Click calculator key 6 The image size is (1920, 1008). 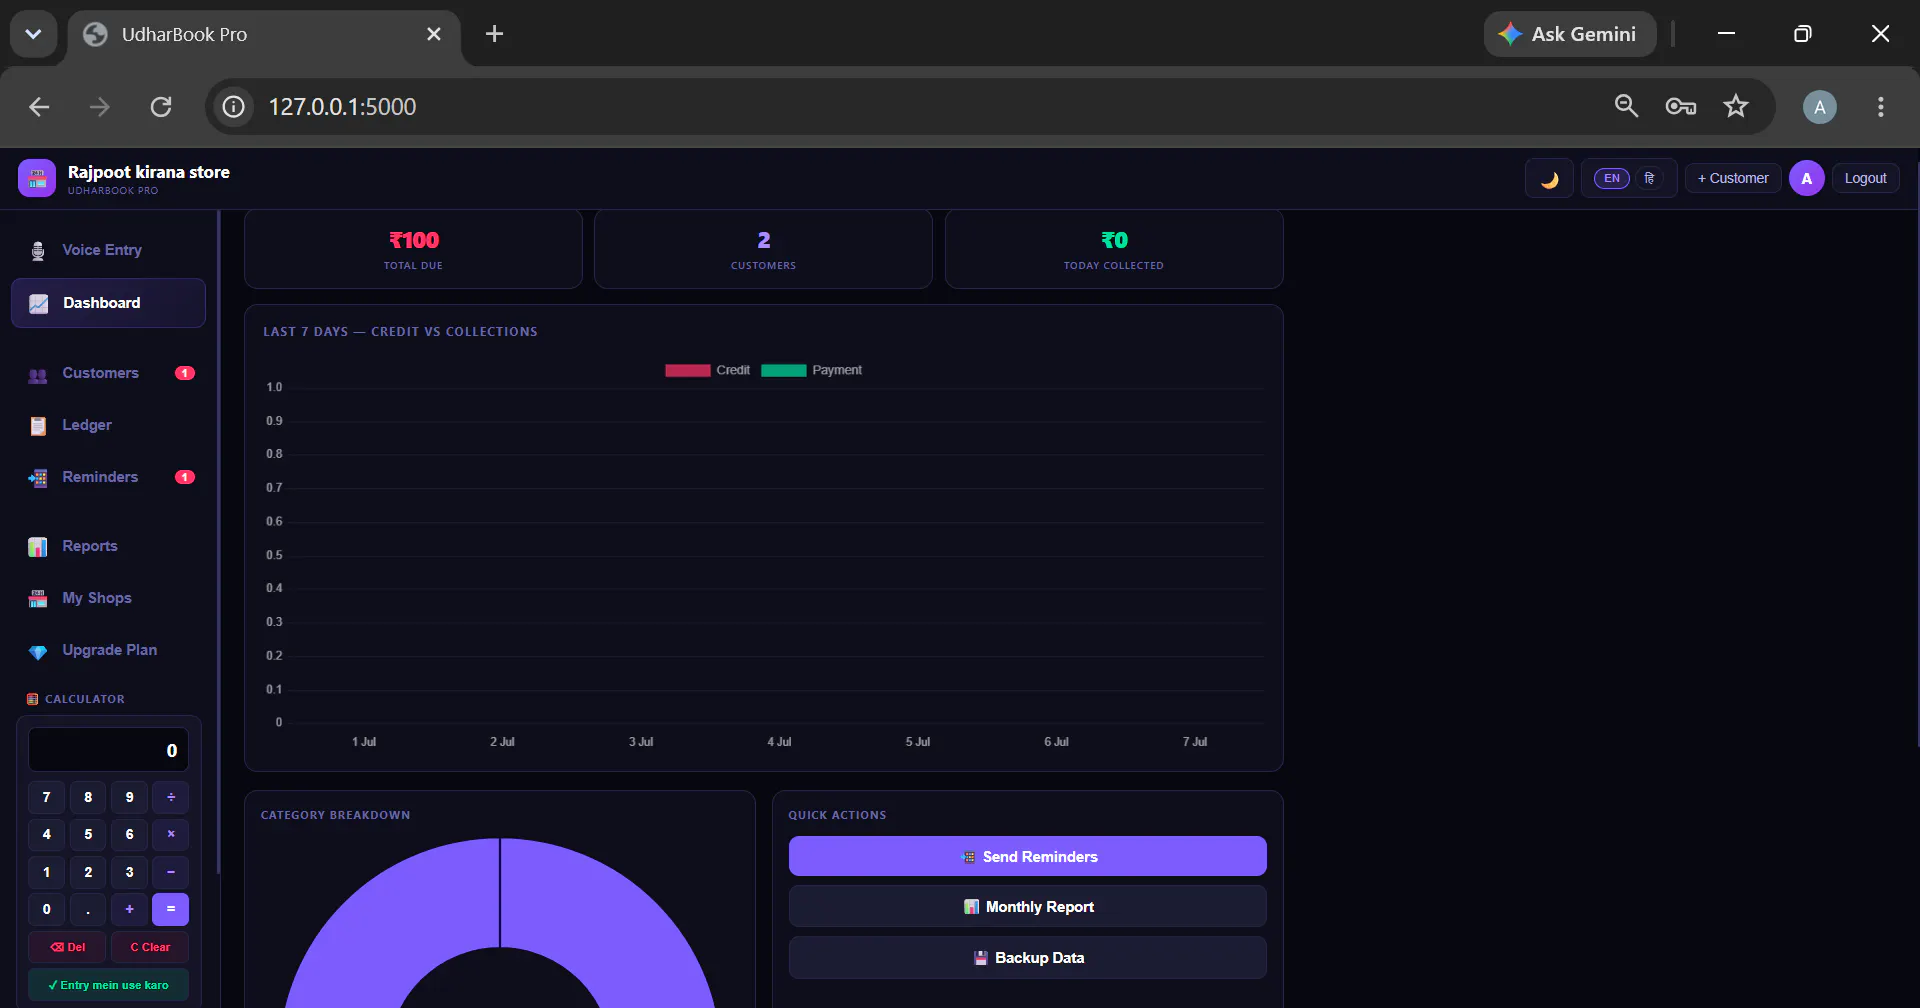pos(129,834)
